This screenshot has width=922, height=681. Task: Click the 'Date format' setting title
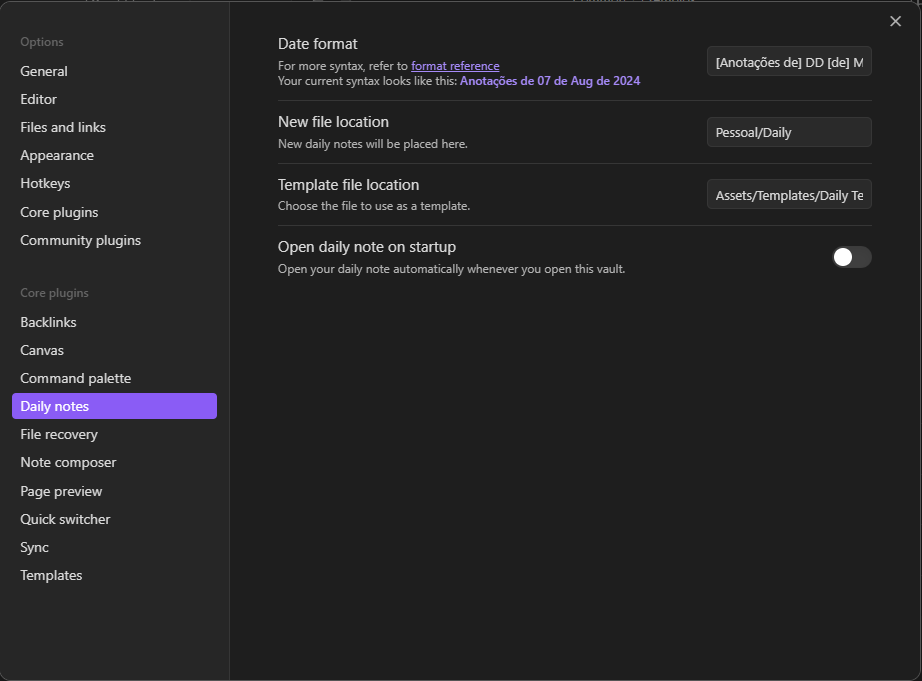[x=318, y=44]
